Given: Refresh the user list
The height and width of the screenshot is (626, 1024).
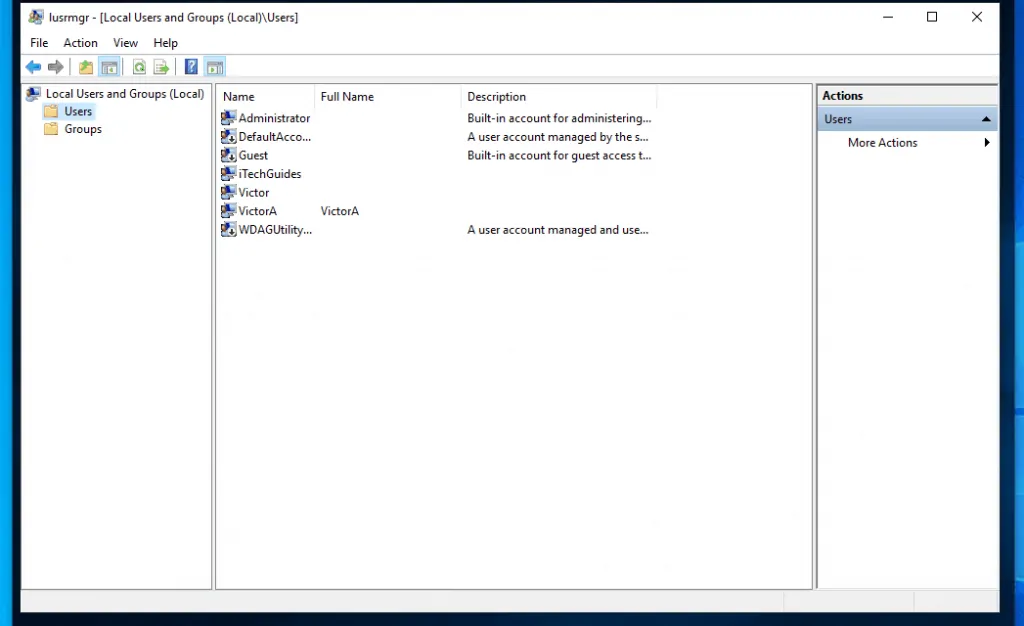Looking at the screenshot, I should tap(139, 66).
